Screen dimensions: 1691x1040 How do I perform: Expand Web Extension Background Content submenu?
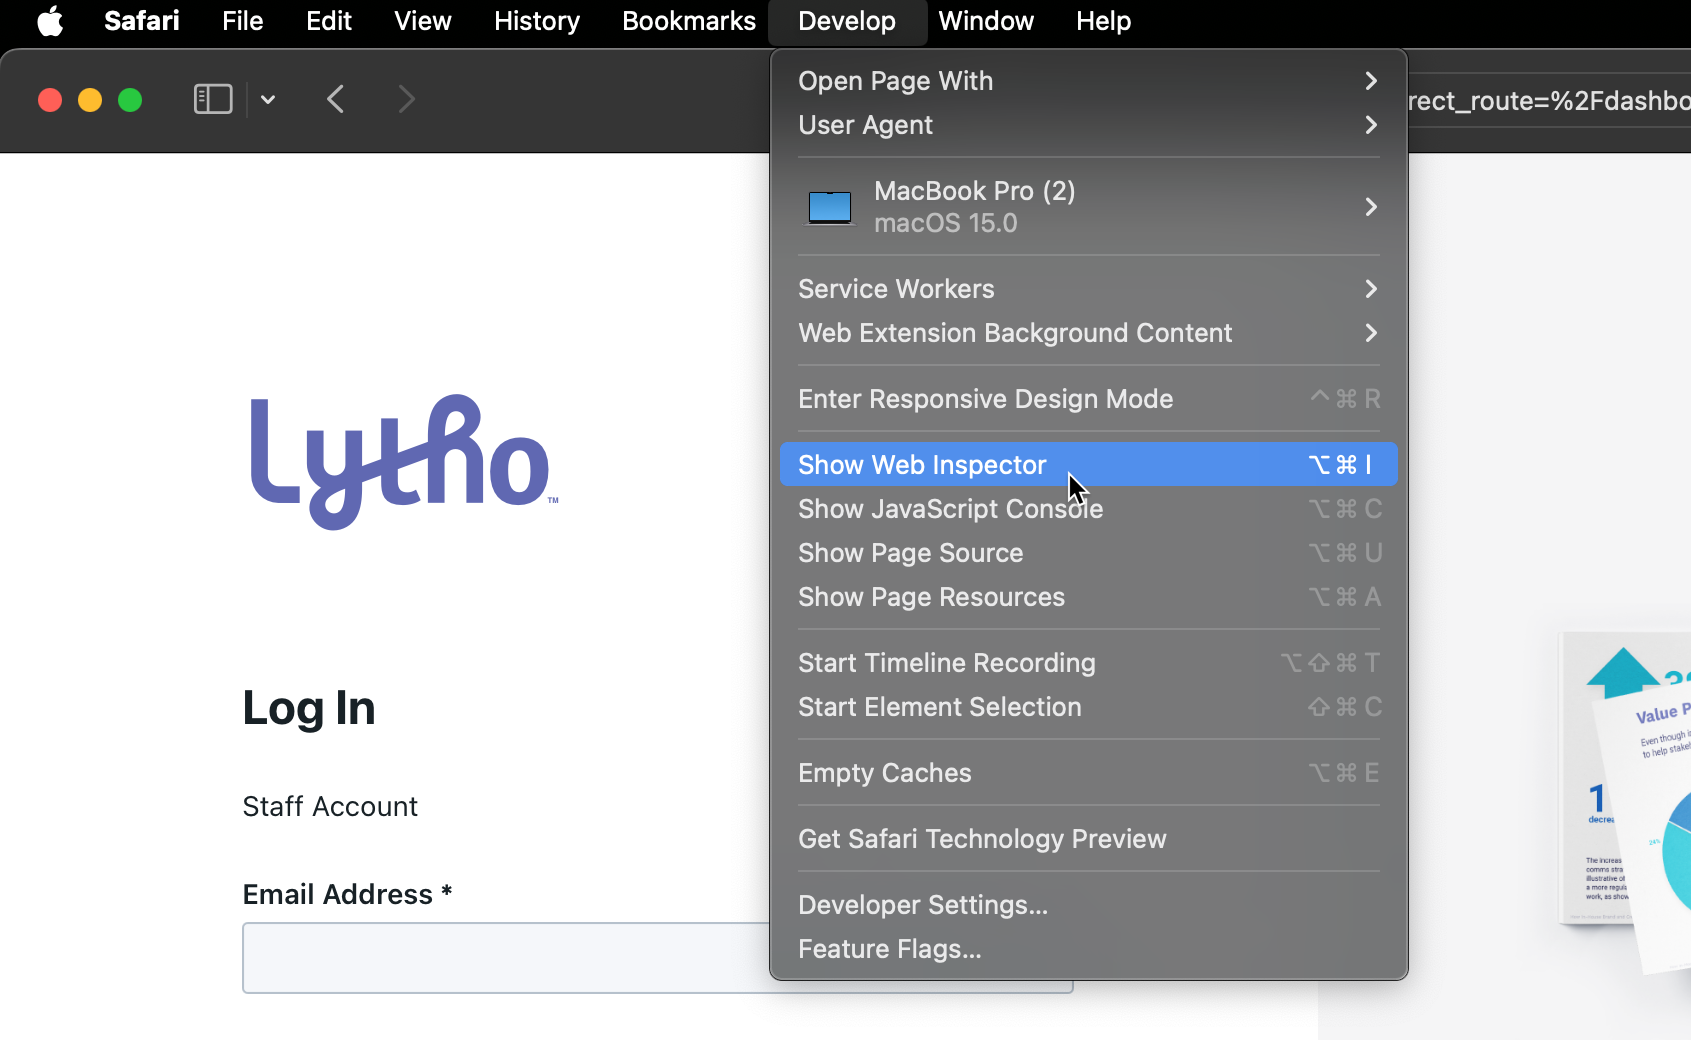point(1088,333)
